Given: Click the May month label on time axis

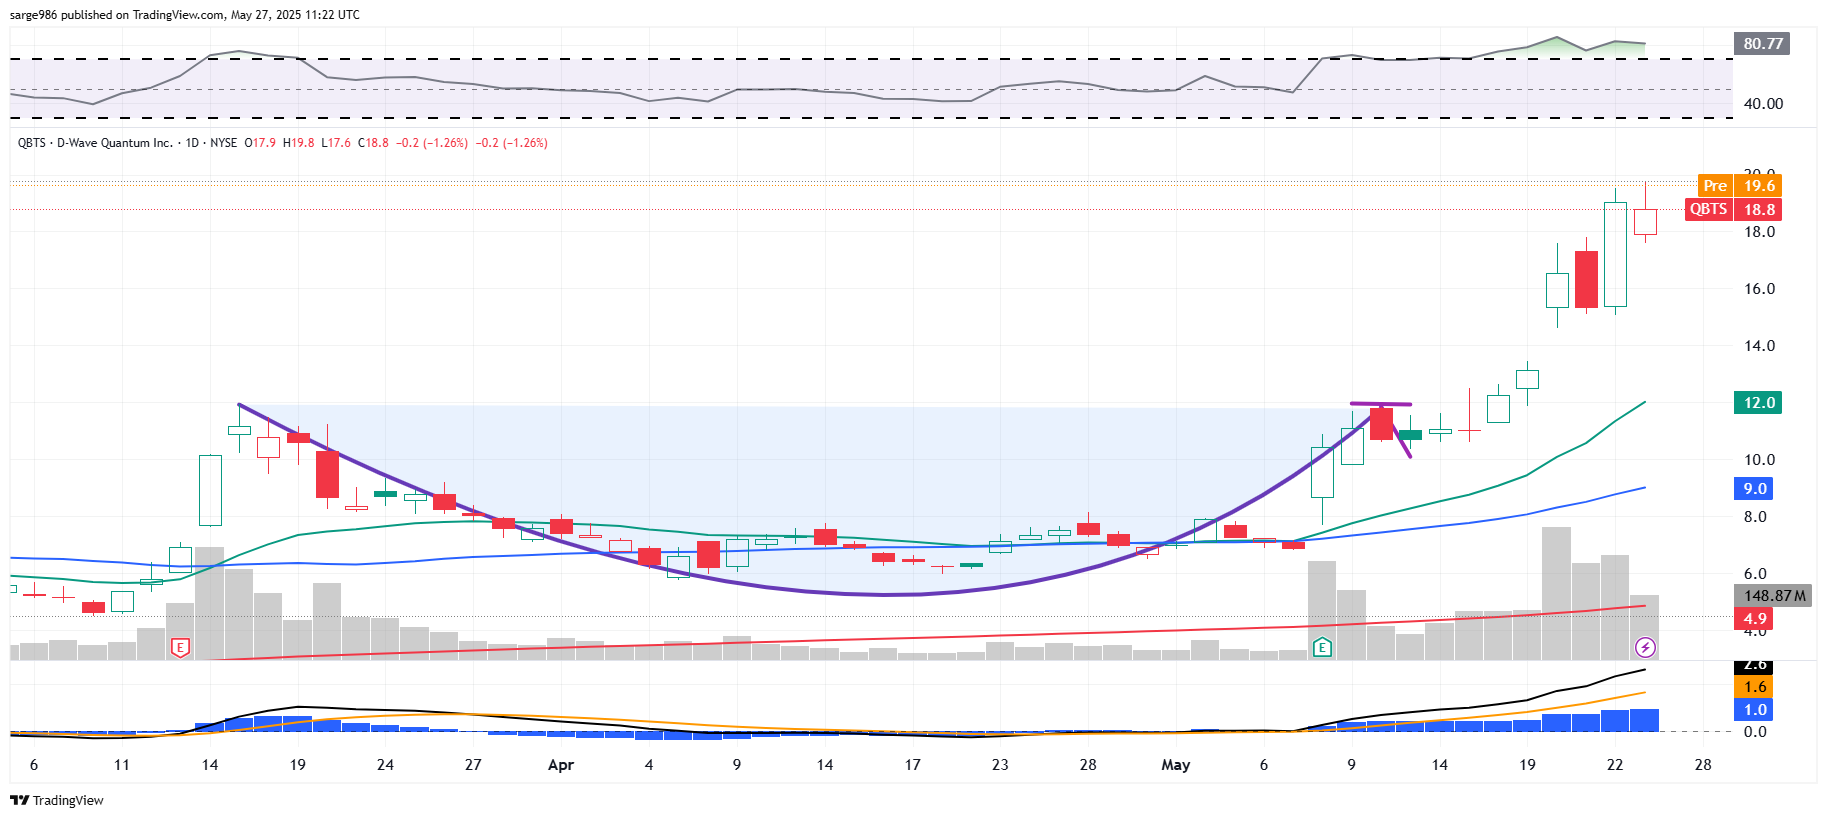Looking at the screenshot, I should [1175, 765].
